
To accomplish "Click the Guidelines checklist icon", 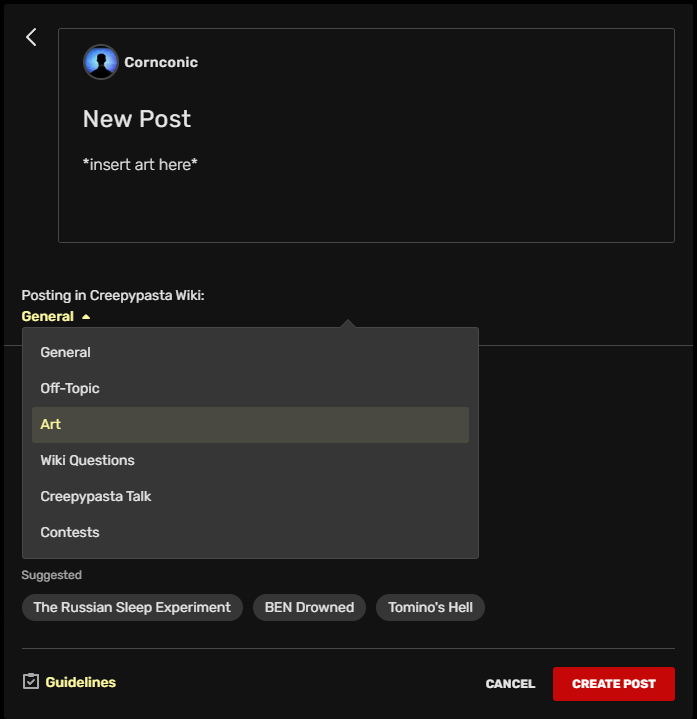I will click(31, 681).
